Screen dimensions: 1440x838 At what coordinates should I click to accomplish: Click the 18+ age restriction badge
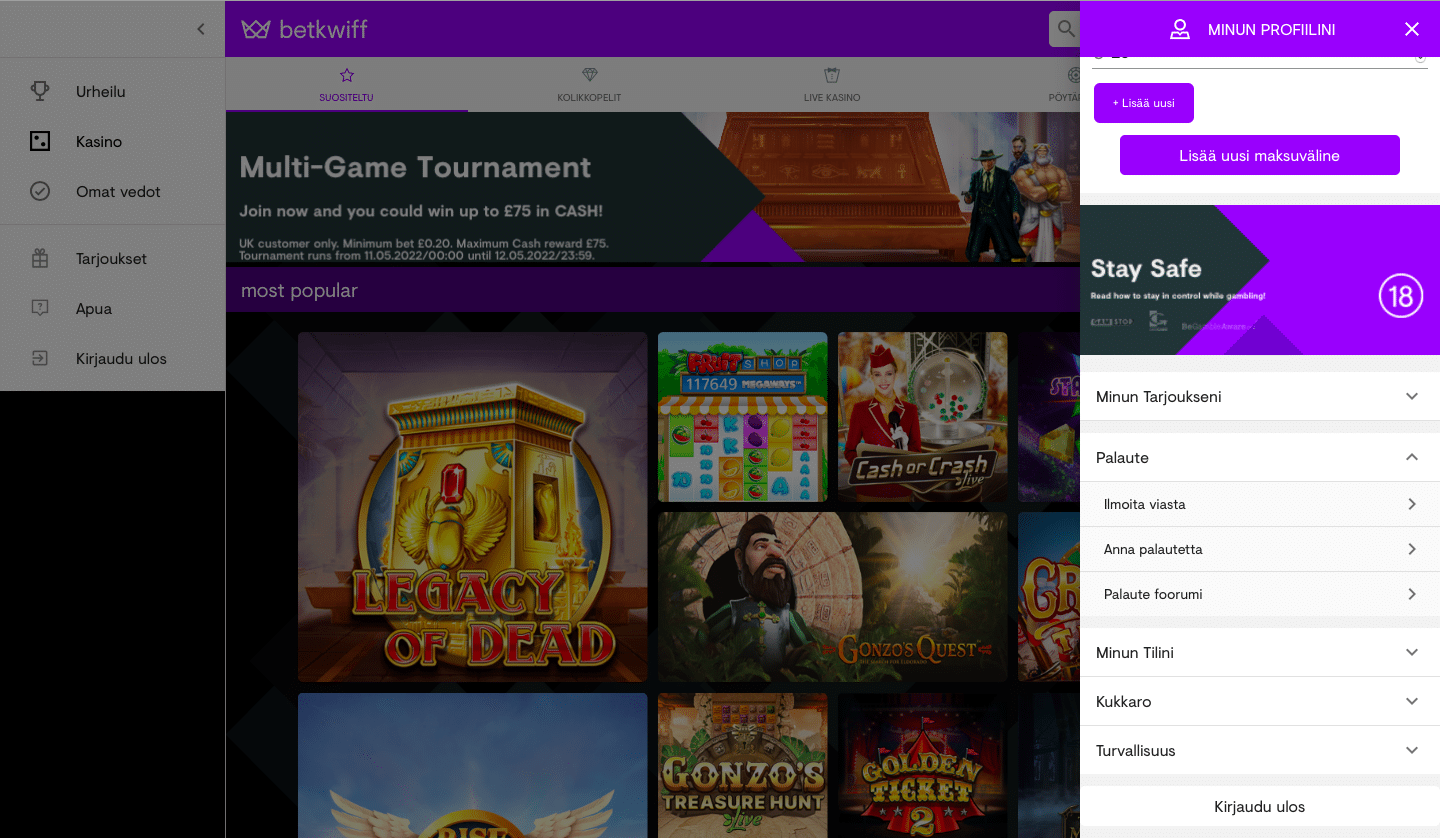[x=1401, y=296]
